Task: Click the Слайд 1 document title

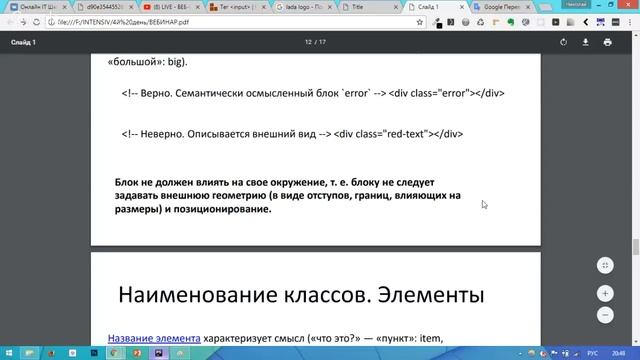Action: 23,42
